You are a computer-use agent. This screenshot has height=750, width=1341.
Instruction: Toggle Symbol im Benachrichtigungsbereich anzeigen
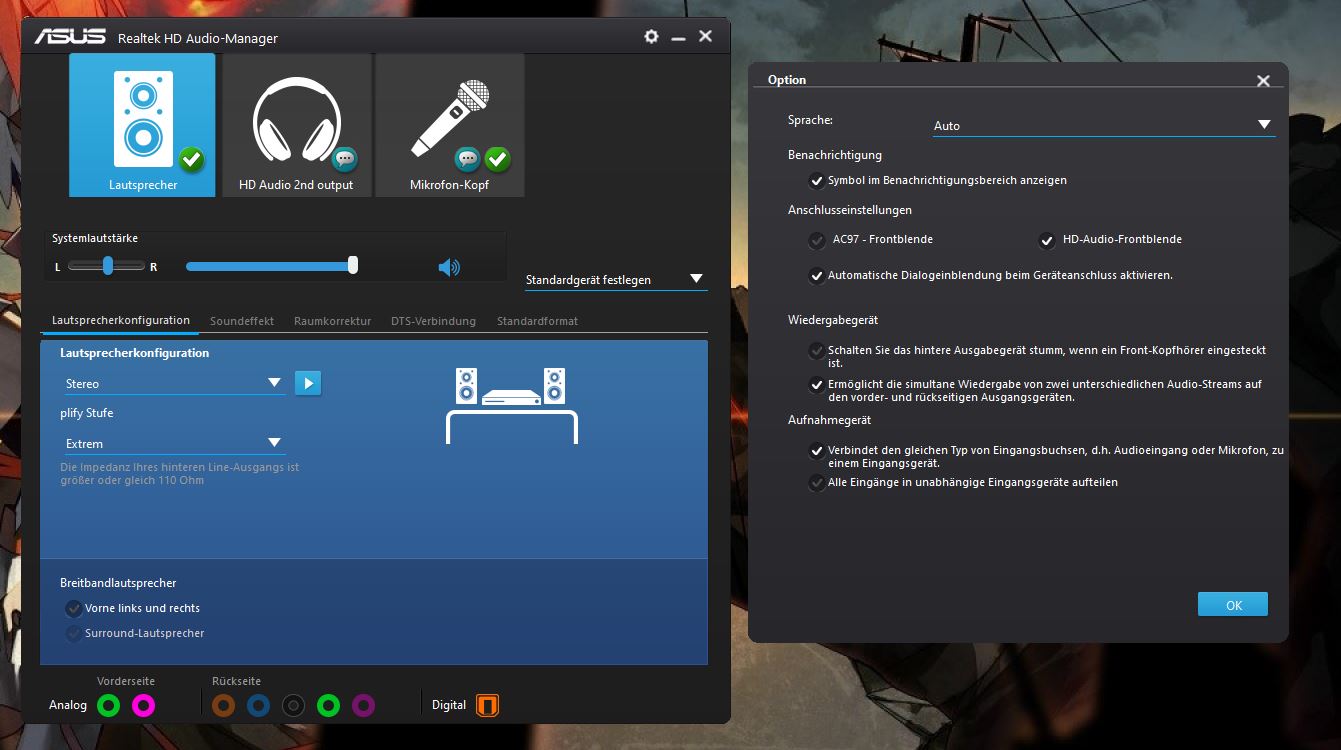(x=817, y=181)
